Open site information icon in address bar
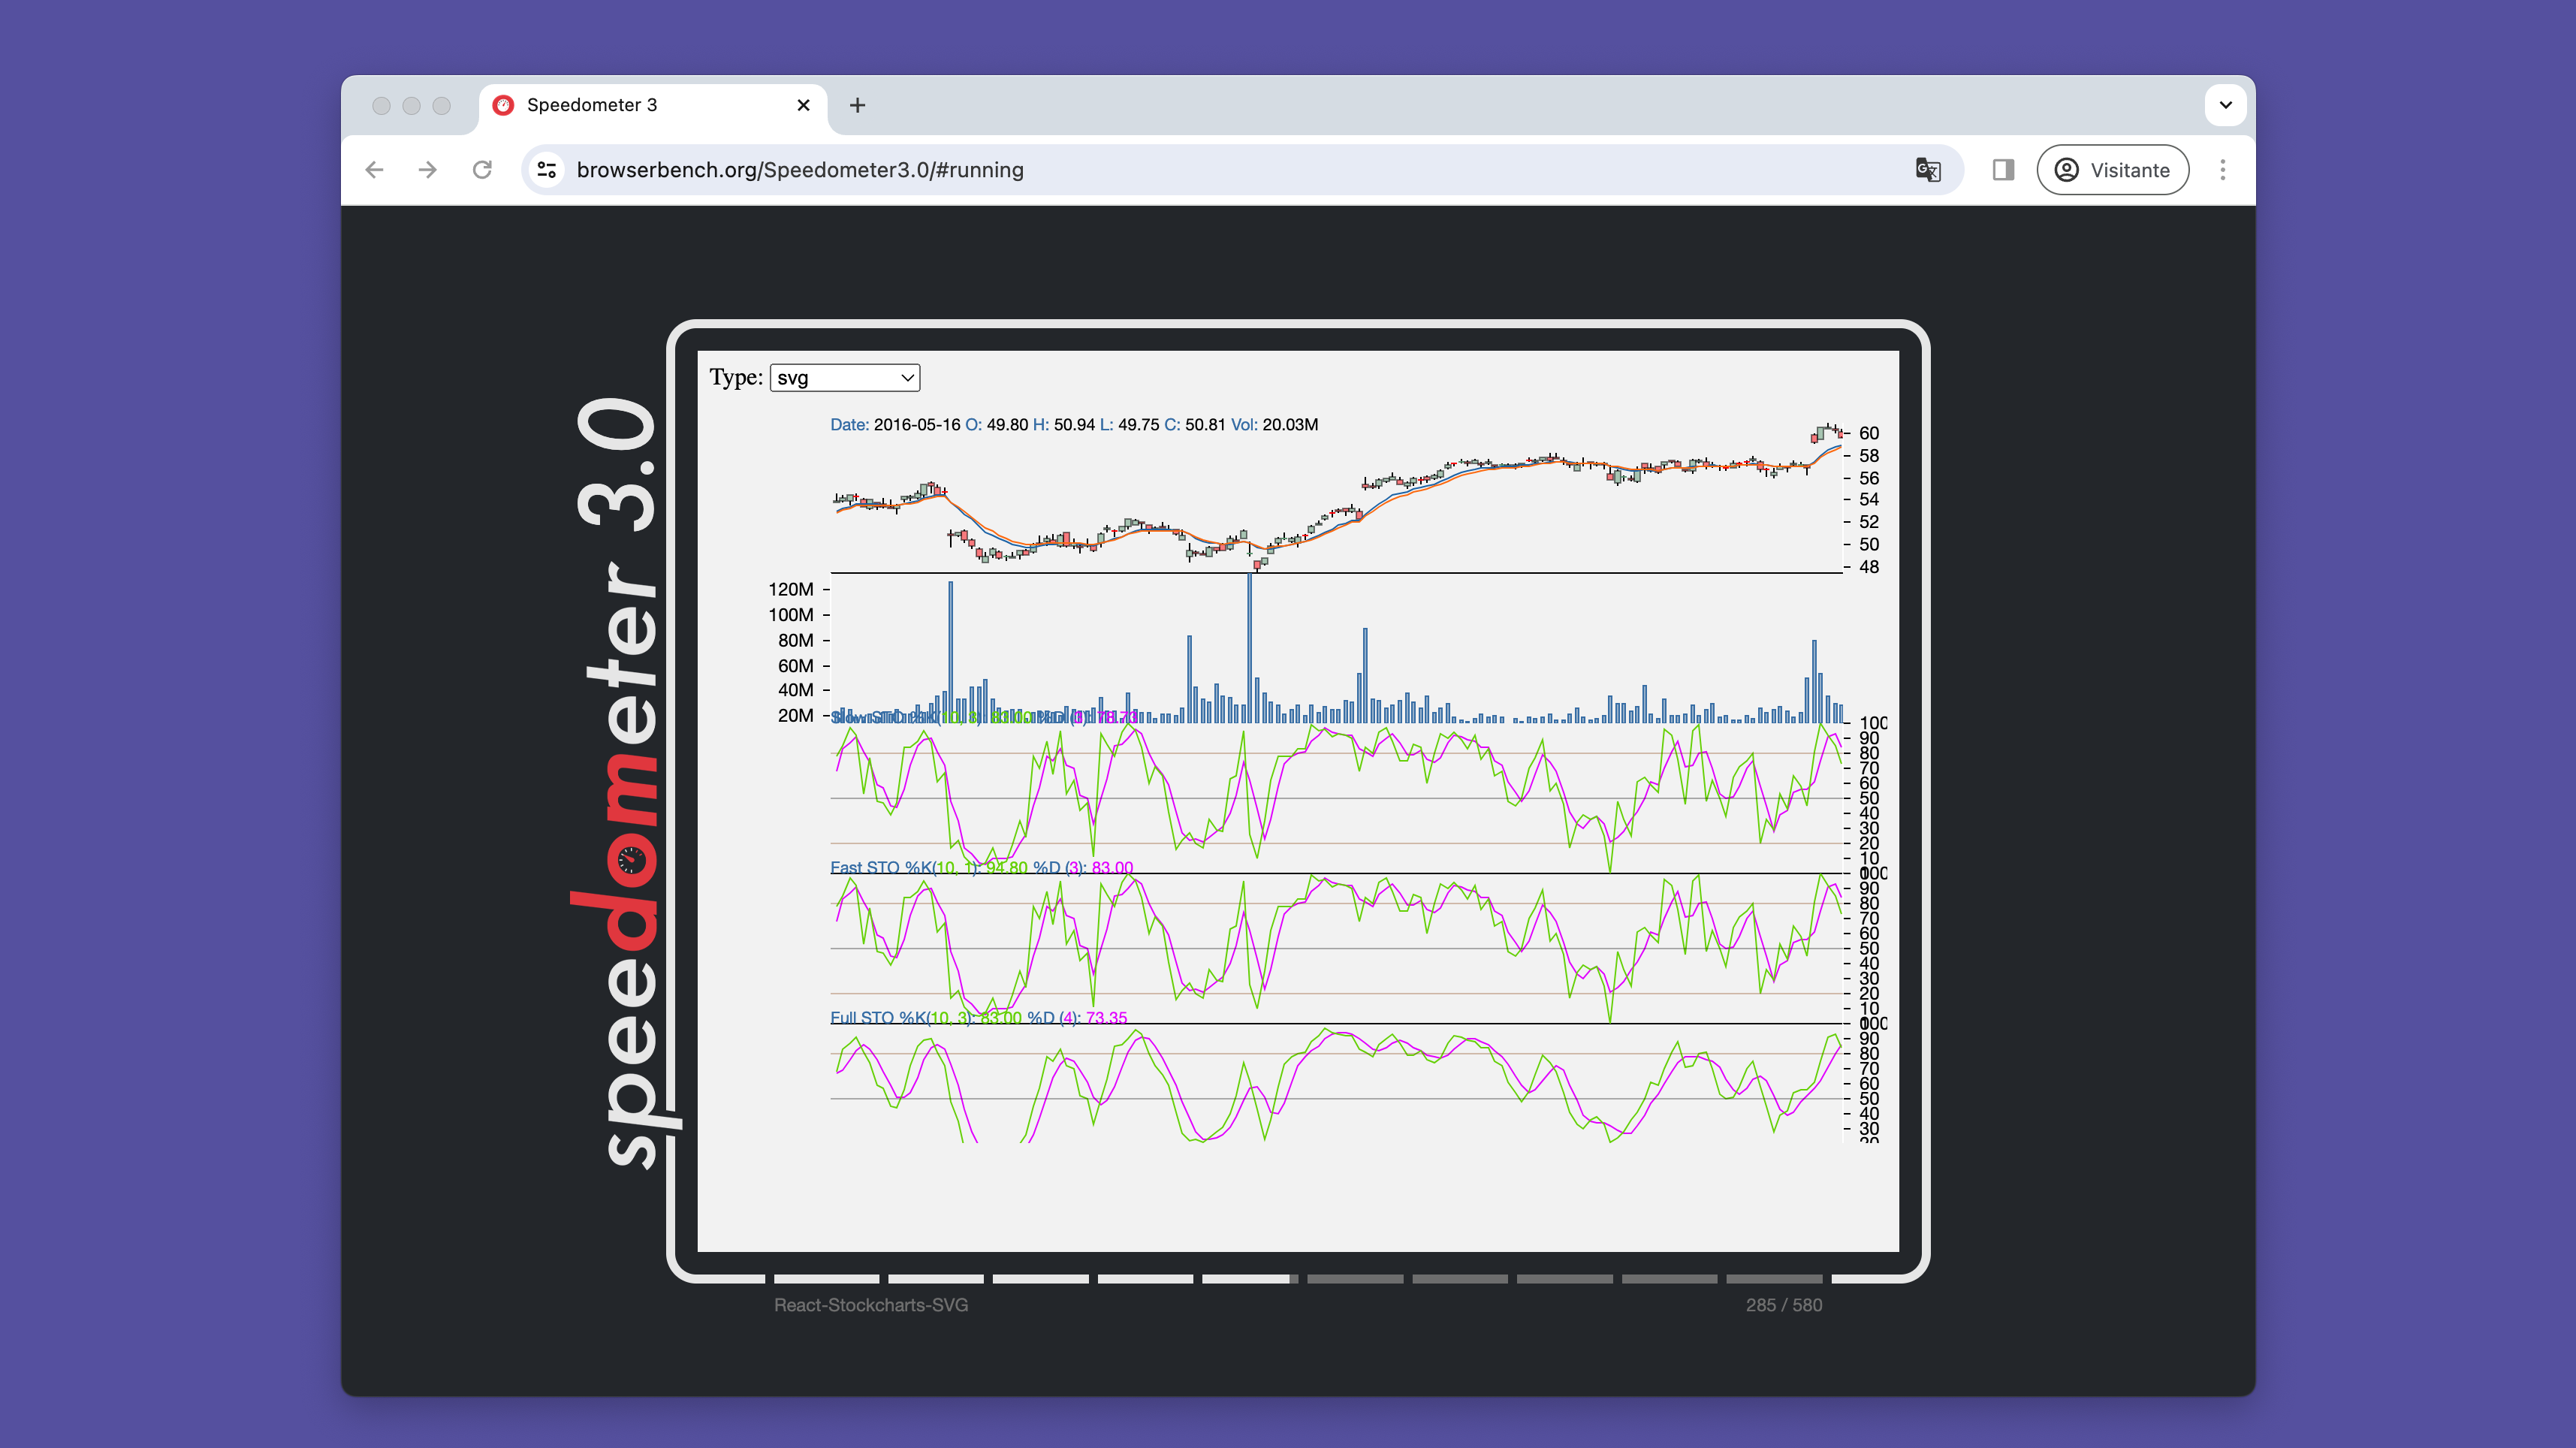 pos(547,170)
